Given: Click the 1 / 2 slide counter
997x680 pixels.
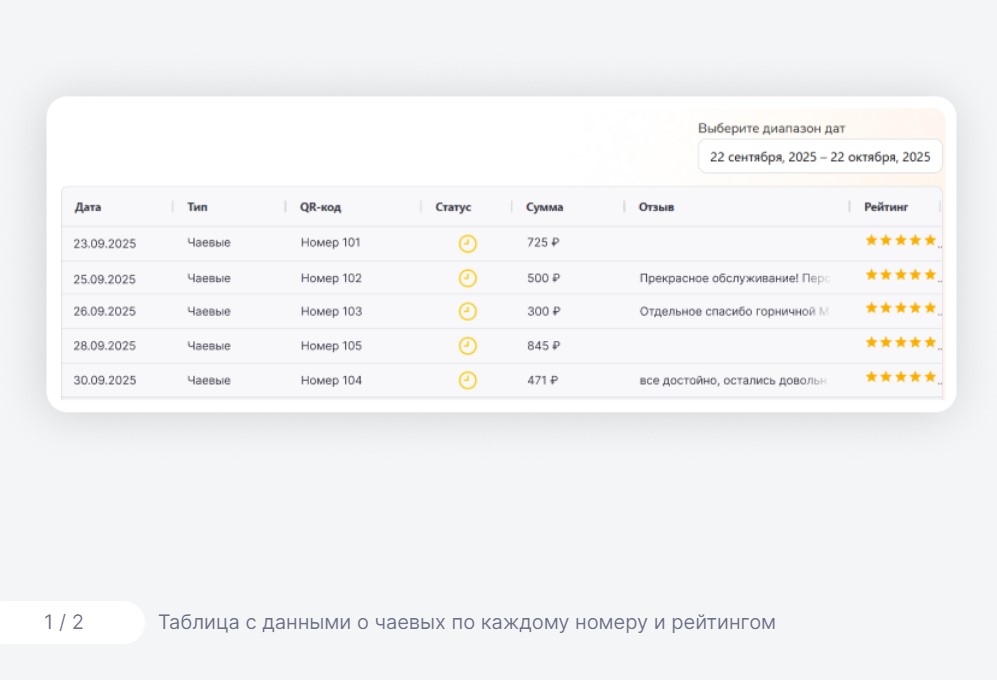Looking at the screenshot, I should coord(64,622).
